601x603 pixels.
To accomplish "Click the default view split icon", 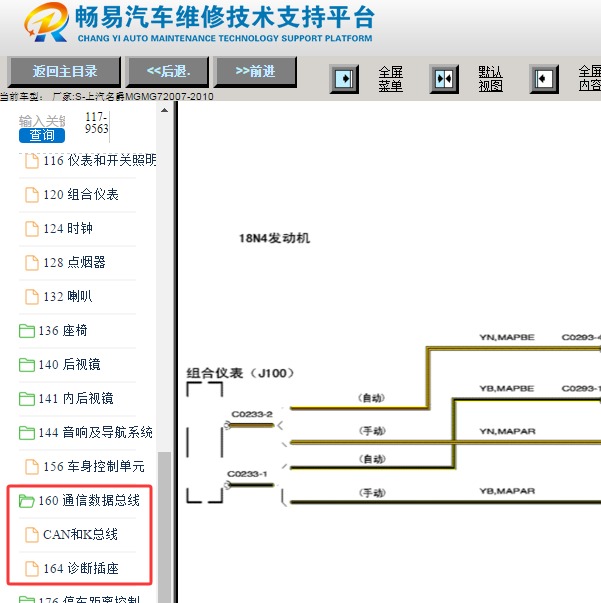I will (444, 79).
